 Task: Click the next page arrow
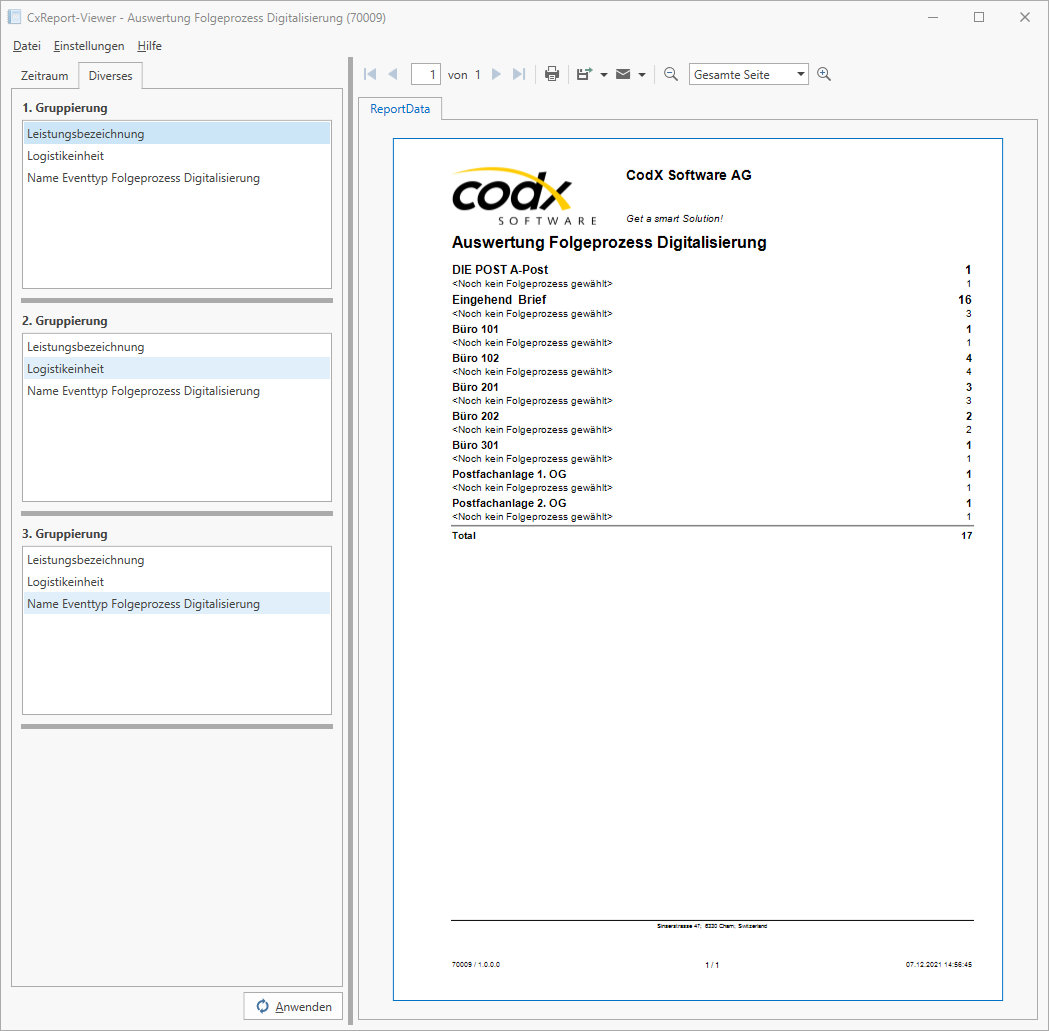pos(497,73)
